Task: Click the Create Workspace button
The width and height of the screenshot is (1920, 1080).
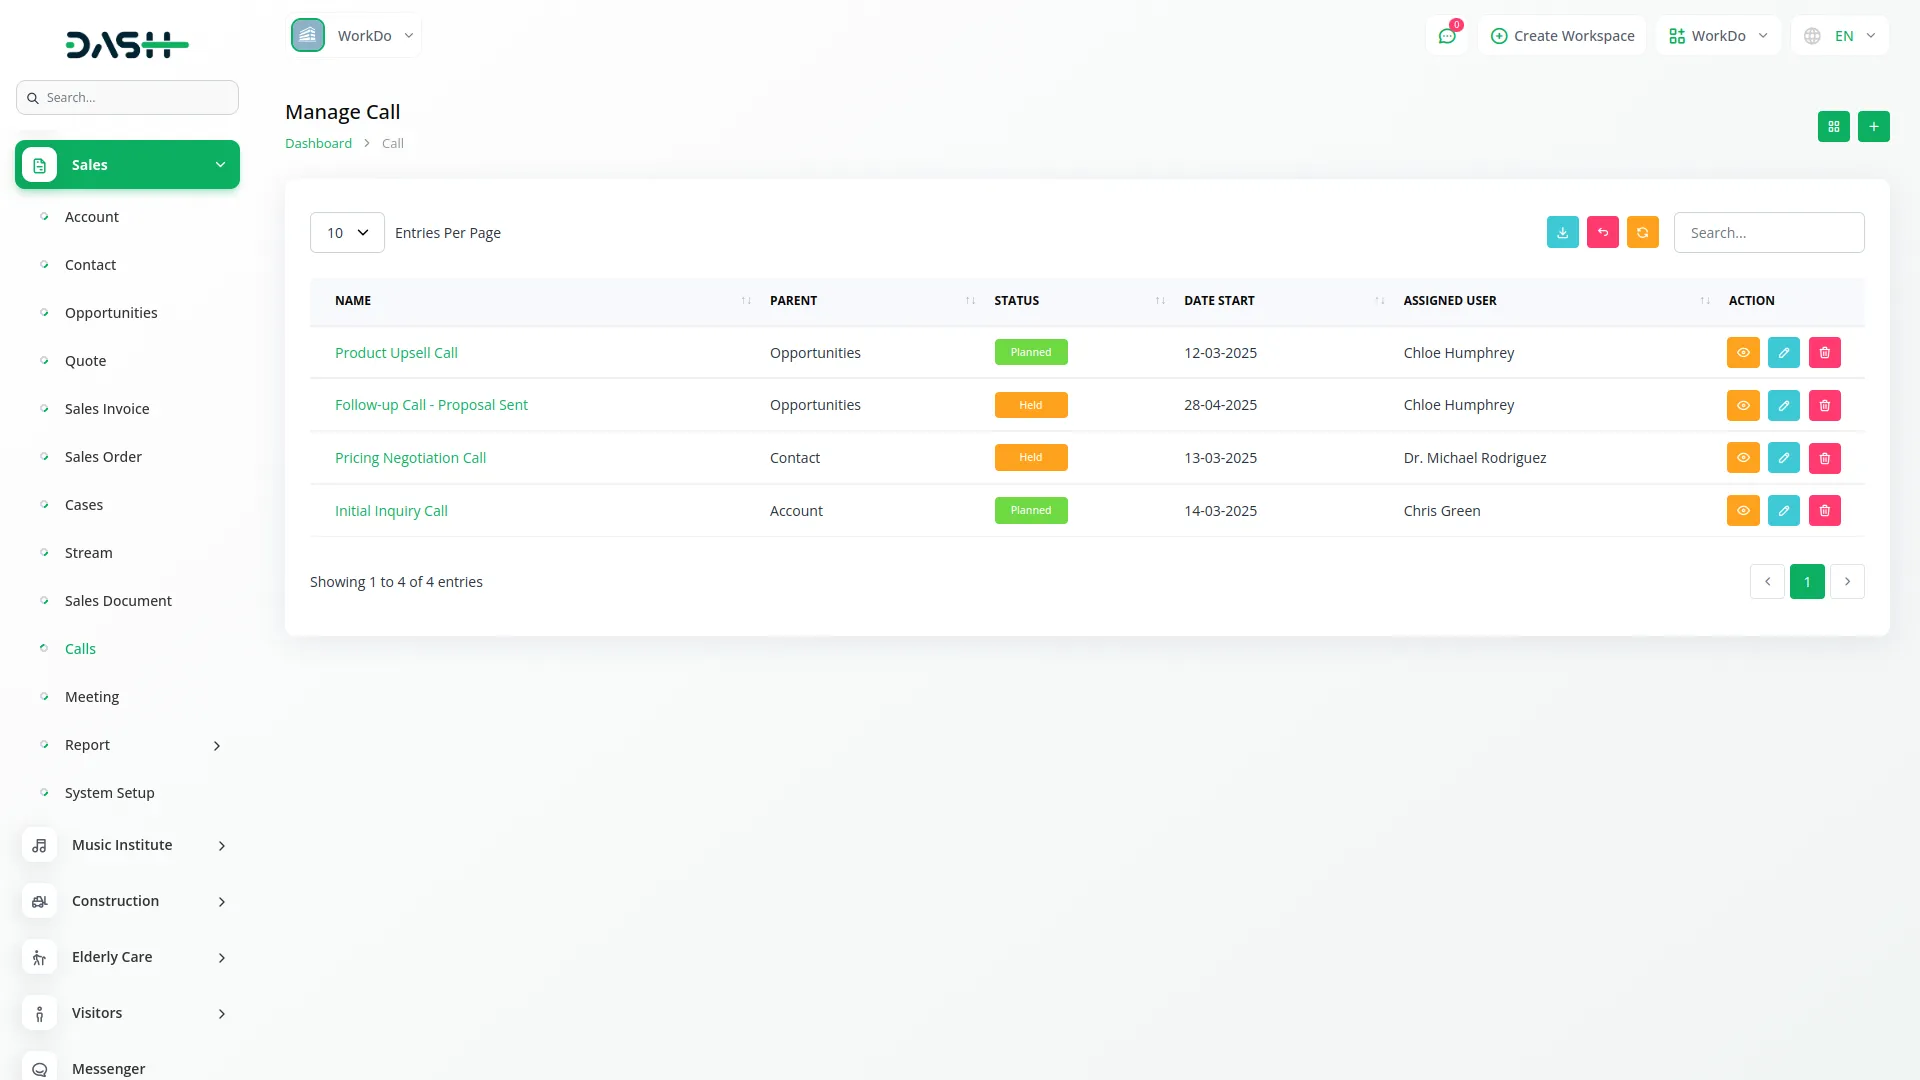Action: 1562,36
